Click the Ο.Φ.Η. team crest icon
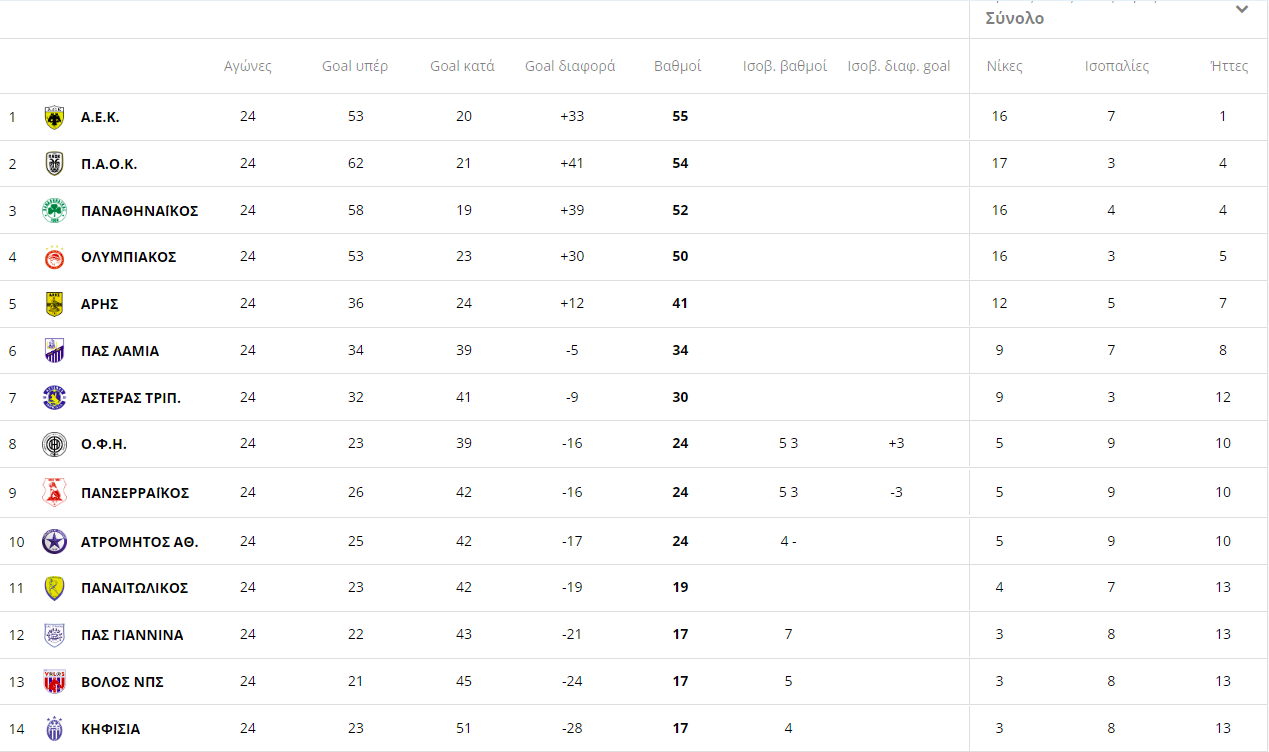The height and width of the screenshot is (752, 1269). (x=55, y=444)
